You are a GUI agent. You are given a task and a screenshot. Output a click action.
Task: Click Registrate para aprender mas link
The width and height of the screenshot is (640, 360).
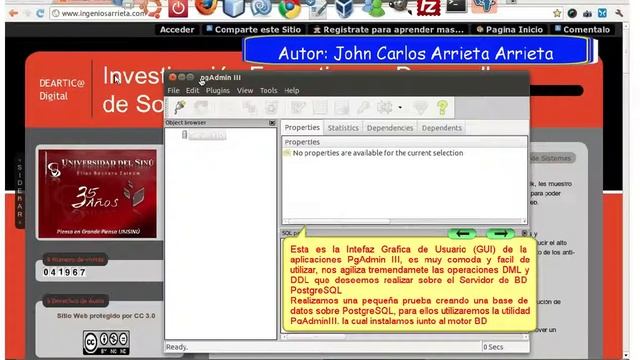click(388, 29)
